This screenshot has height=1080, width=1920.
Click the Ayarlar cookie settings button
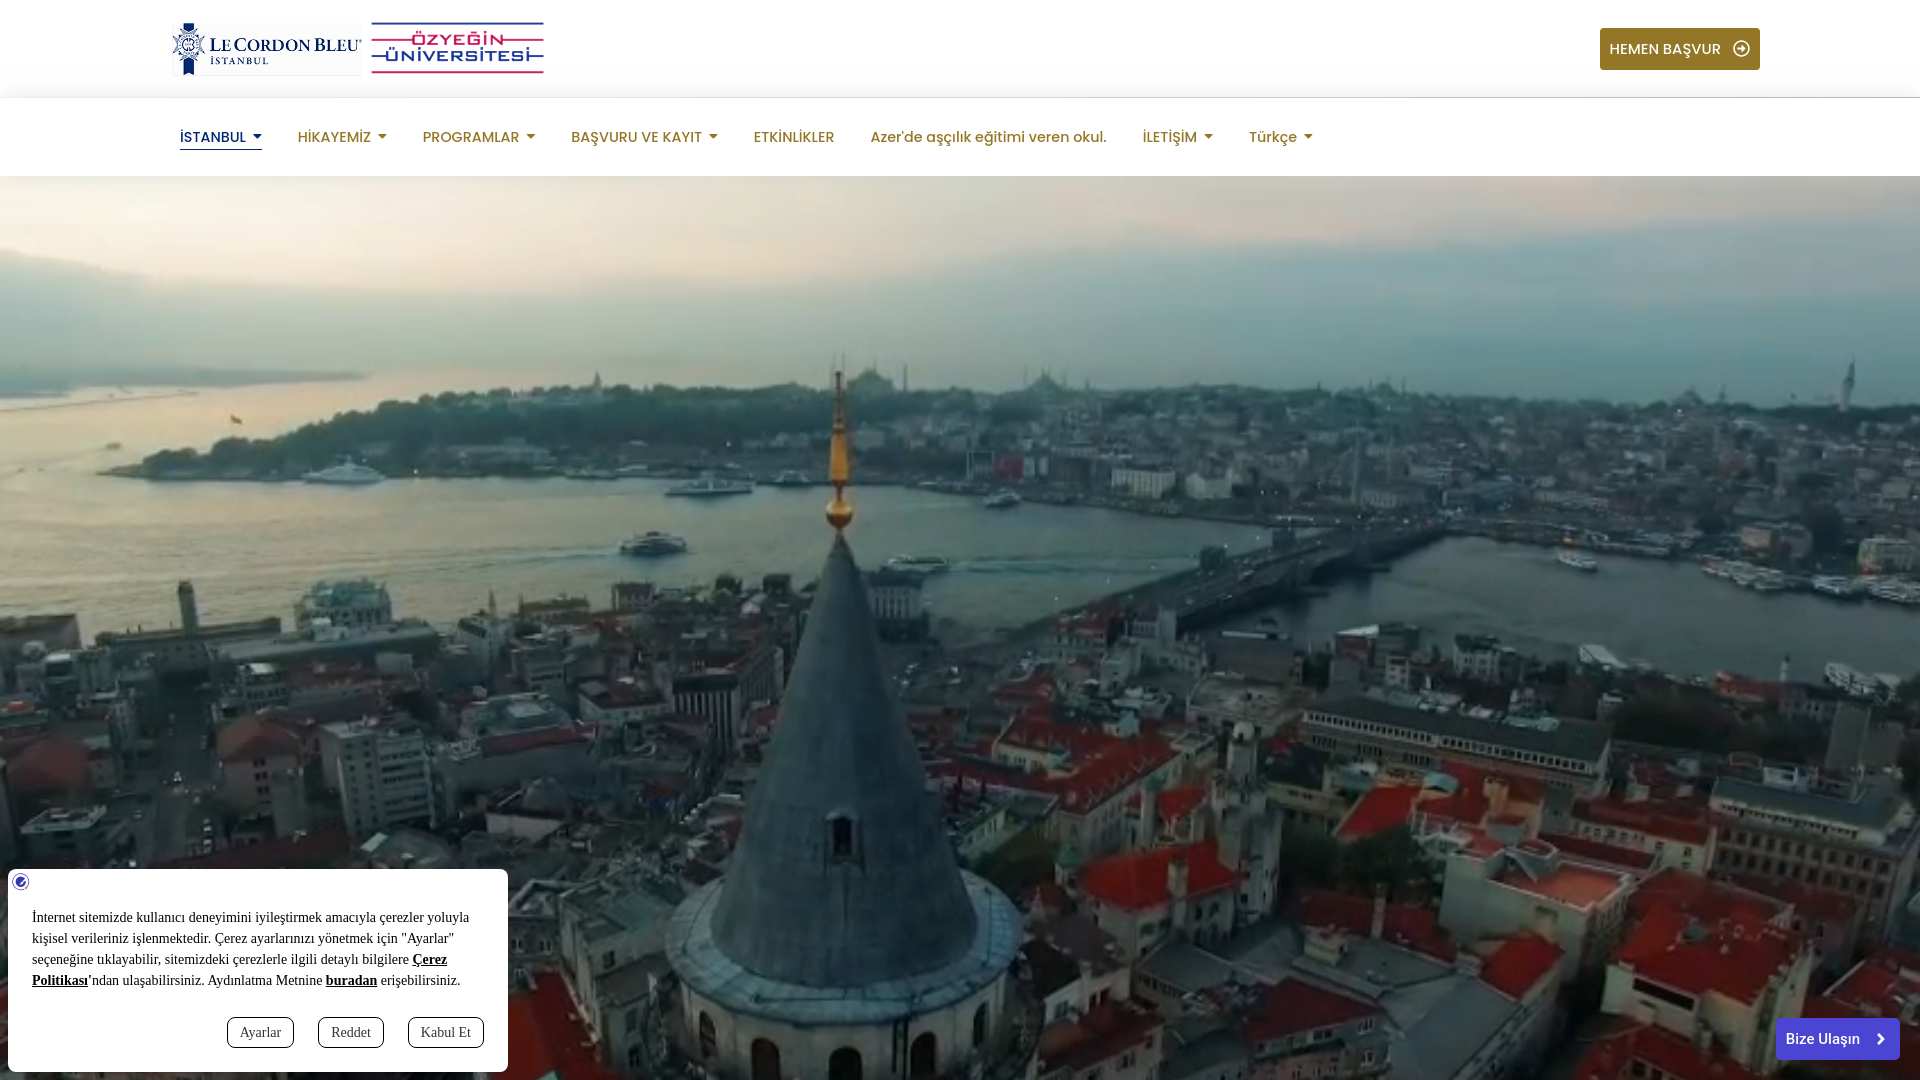(x=260, y=1033)
